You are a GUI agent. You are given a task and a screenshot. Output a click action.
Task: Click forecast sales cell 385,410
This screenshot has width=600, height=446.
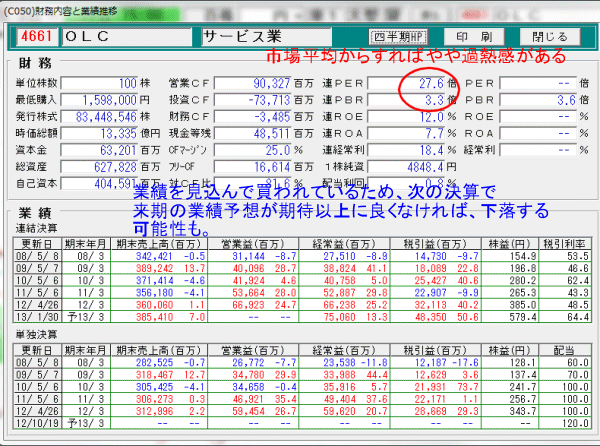[154, 317]
